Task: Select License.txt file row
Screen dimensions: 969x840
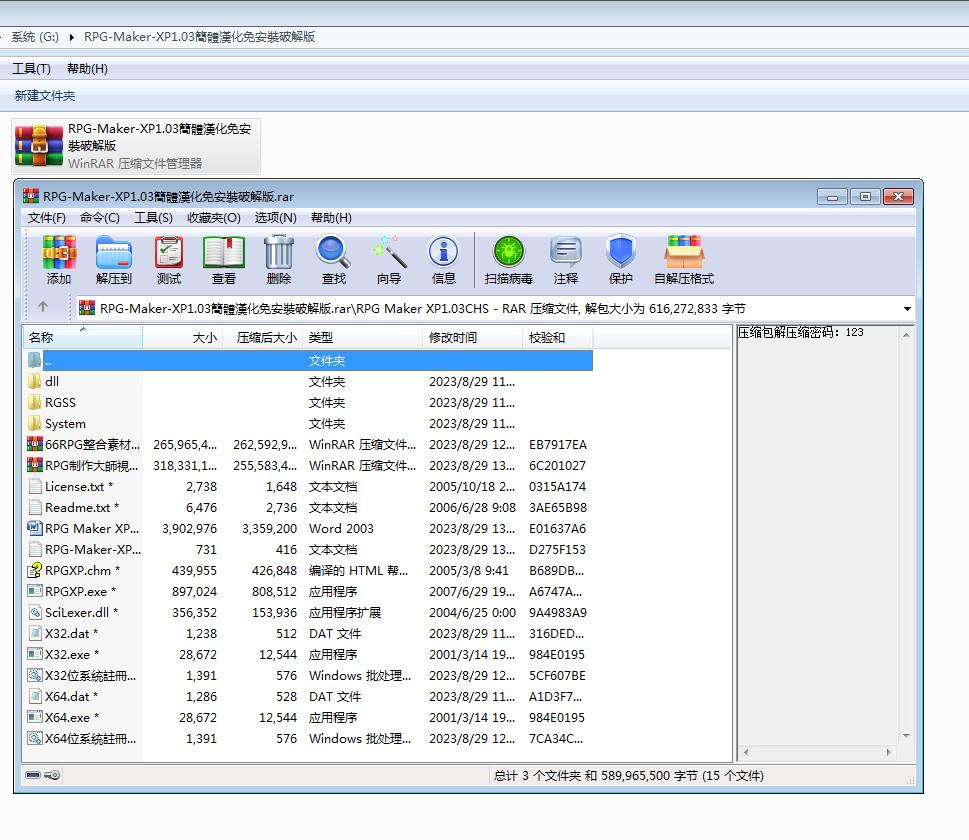Action: pyautogui.click(x=307, y=486)
